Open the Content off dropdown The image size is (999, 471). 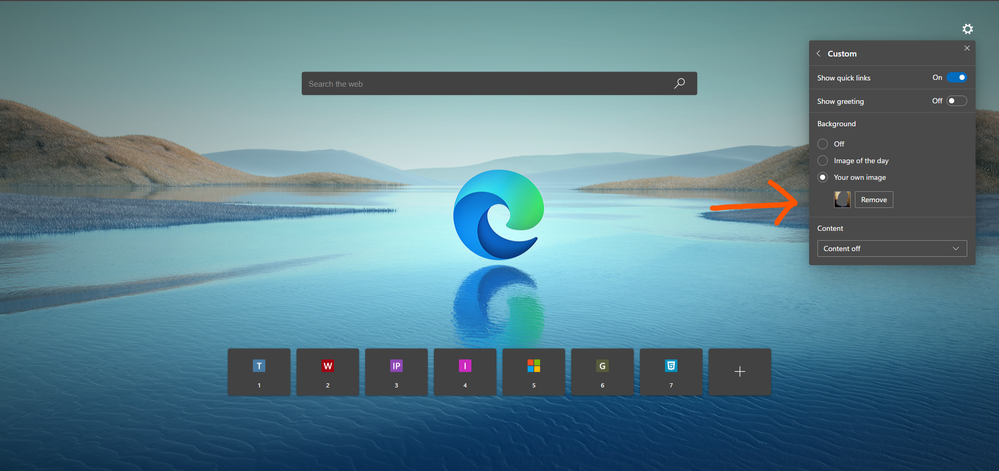[x=892, y=249]
